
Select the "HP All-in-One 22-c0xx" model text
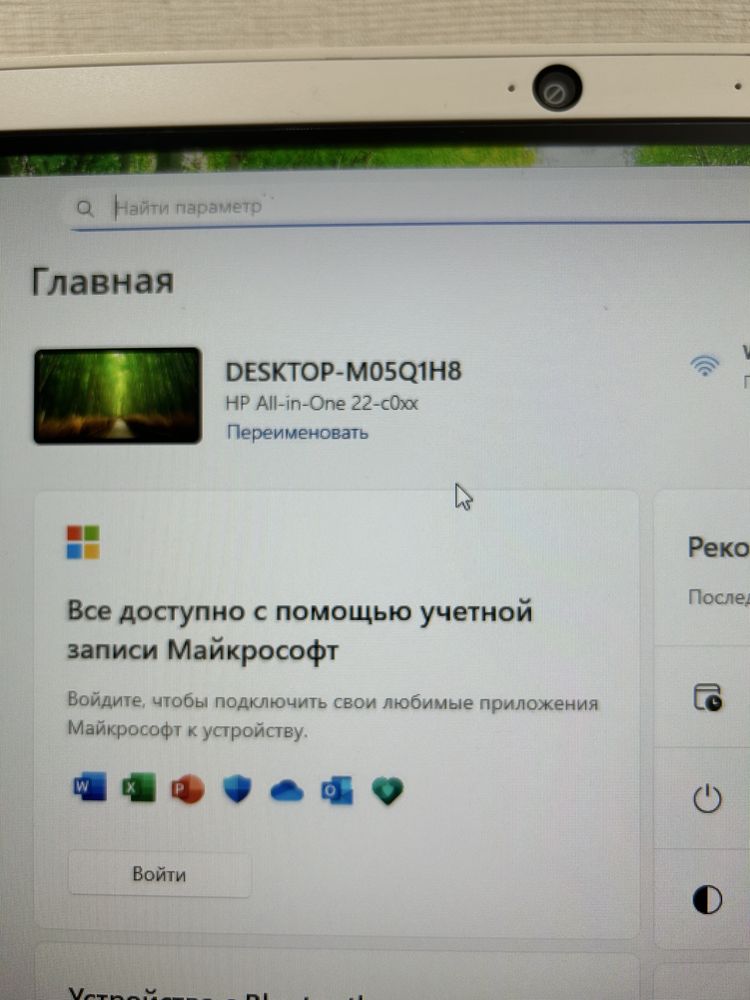pyautogui.click(x=322, y=404)
